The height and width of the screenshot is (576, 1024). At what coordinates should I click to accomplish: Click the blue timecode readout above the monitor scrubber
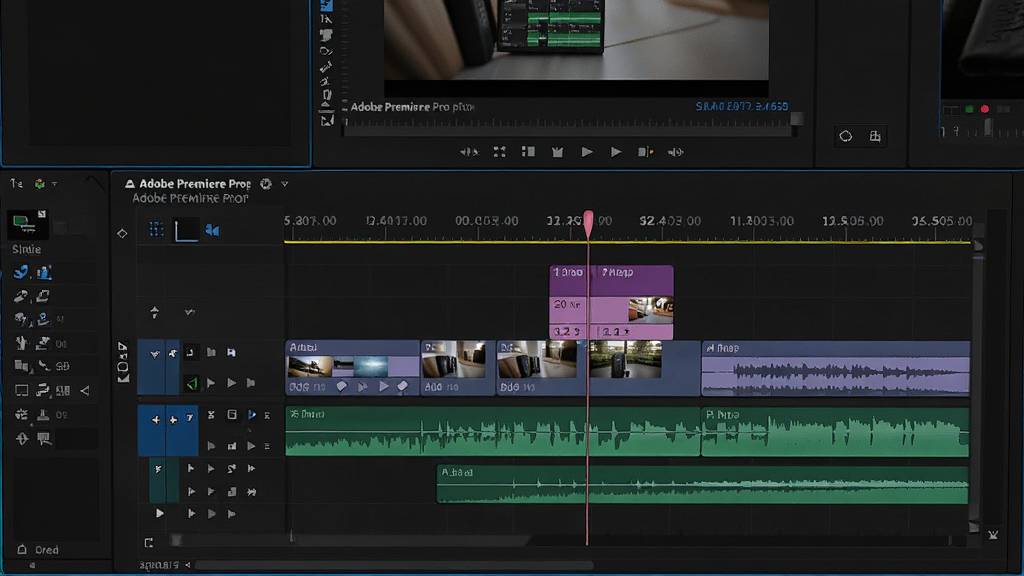pyautogui.click(x=742, y=106)
